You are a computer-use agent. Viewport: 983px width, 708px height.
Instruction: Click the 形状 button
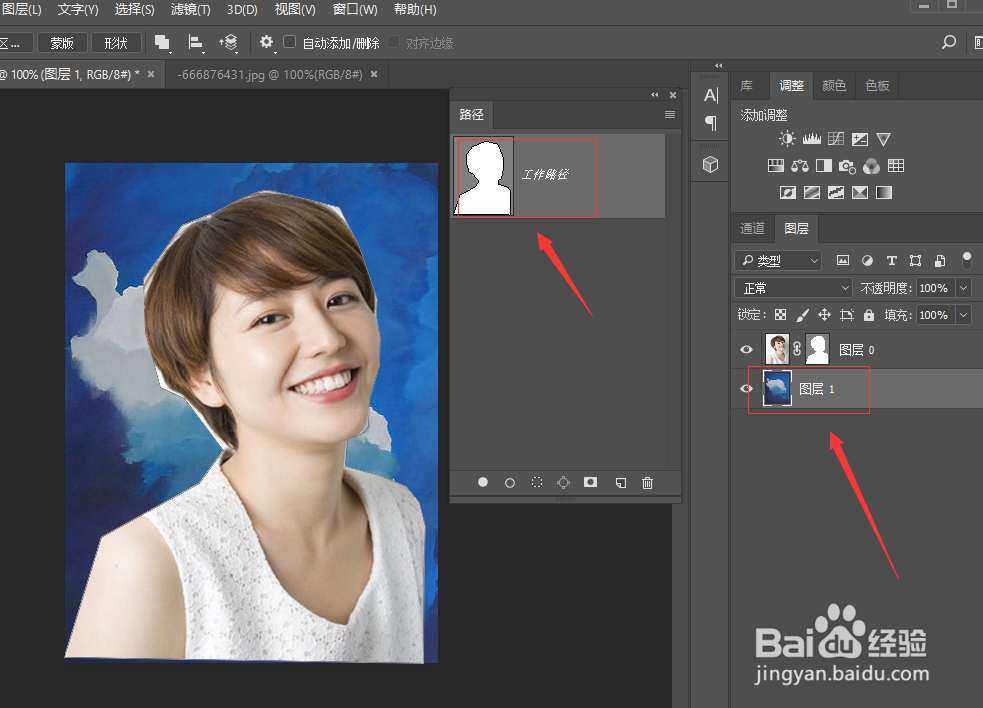(x=116, y=43)
